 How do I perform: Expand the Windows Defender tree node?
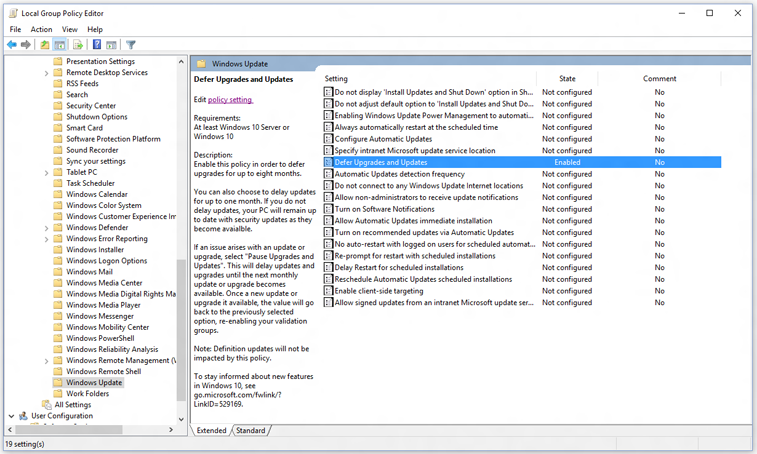coord(47,227)
